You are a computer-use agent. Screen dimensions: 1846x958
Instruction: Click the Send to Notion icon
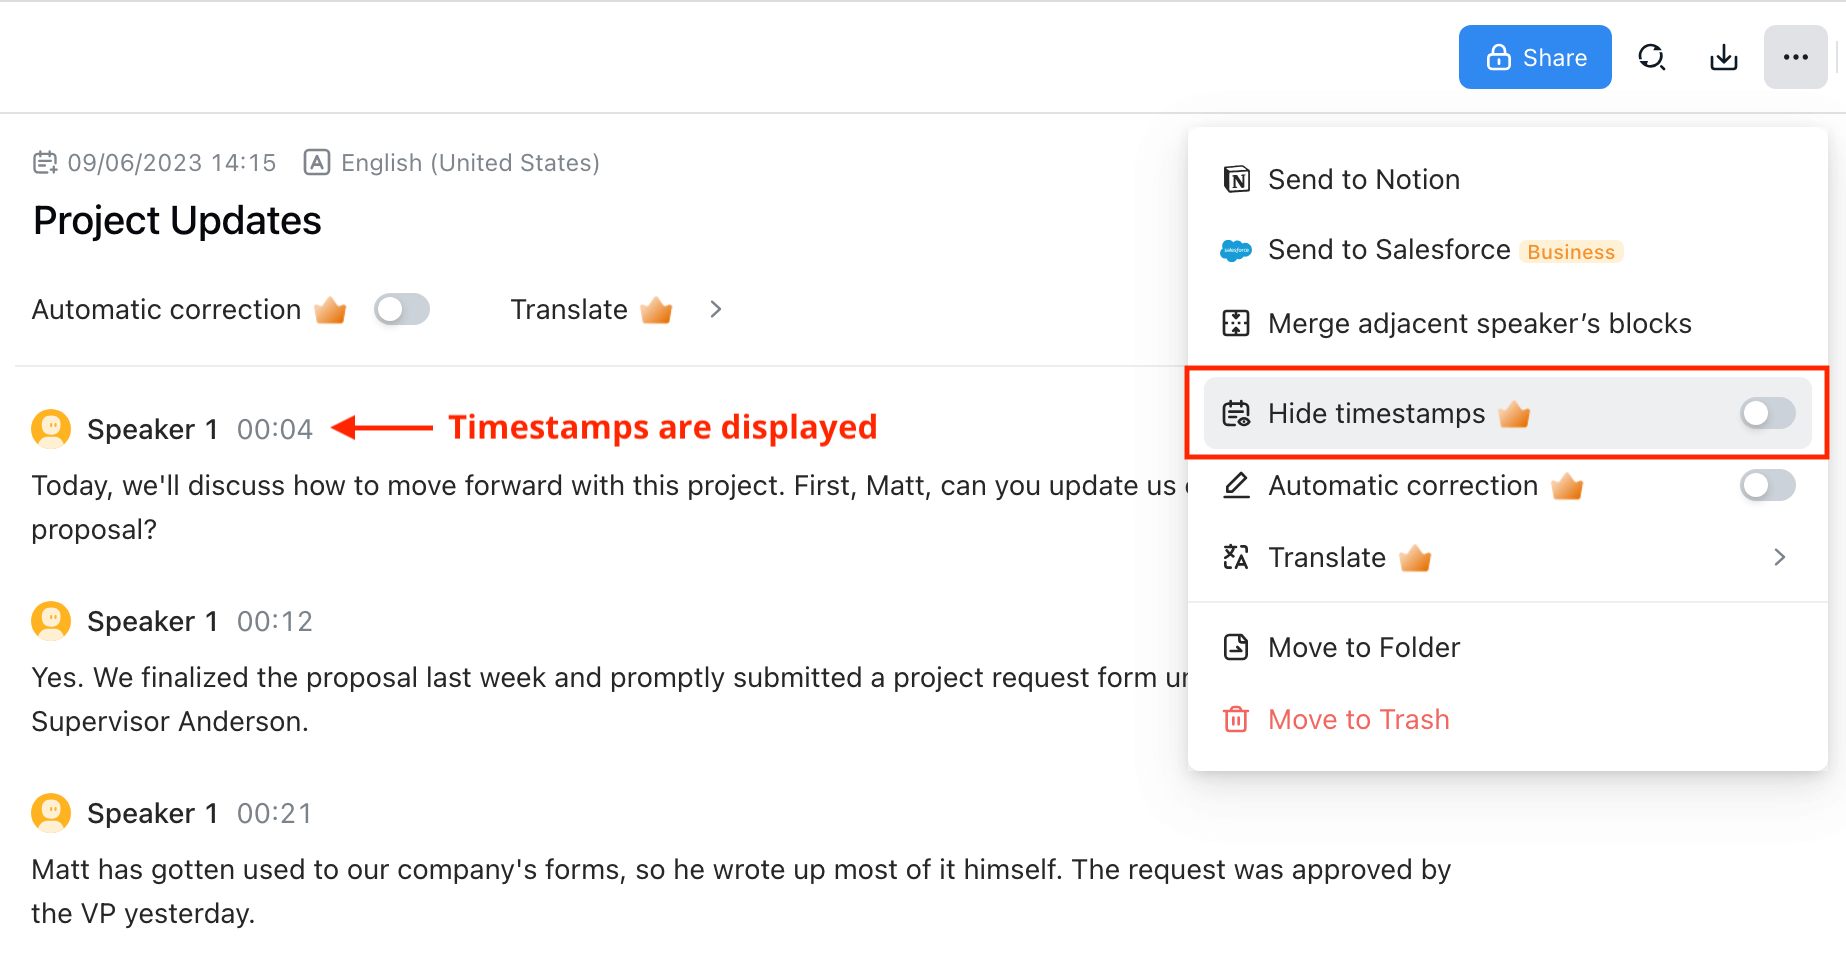tap(1237, 179)
